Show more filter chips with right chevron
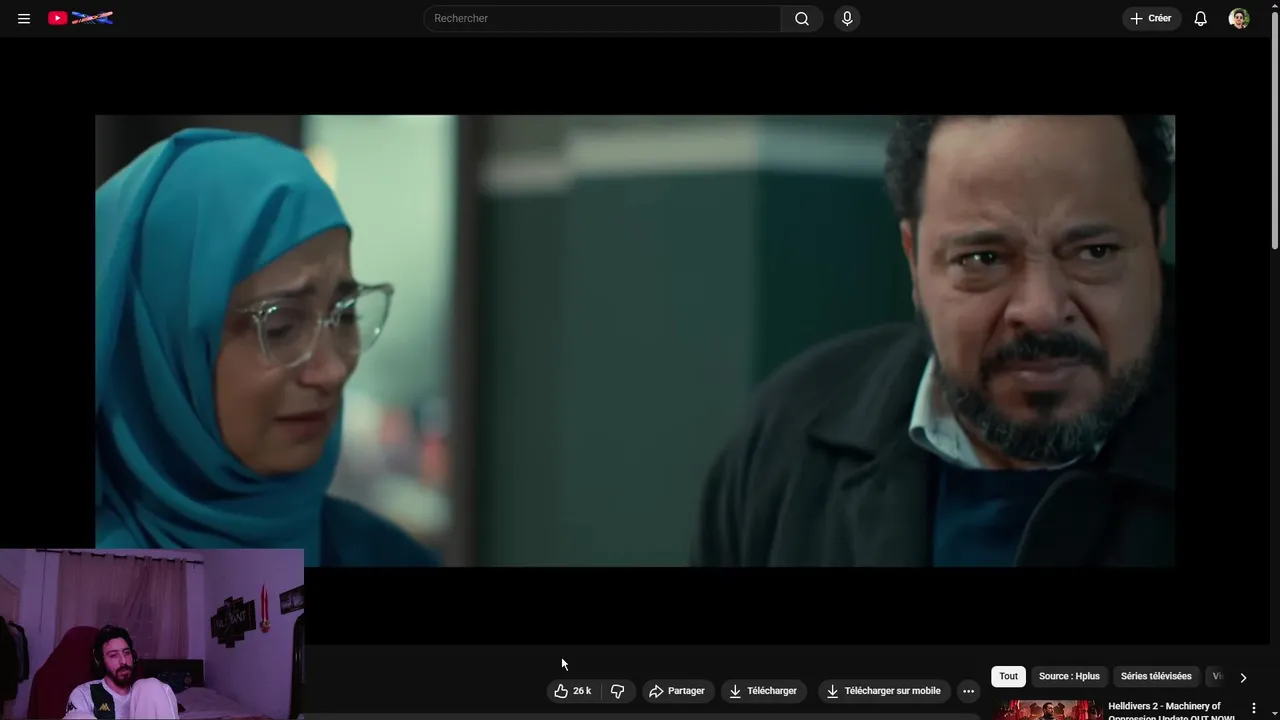Viewport: 1280px width, 720px height. [x=1243, y=677]
